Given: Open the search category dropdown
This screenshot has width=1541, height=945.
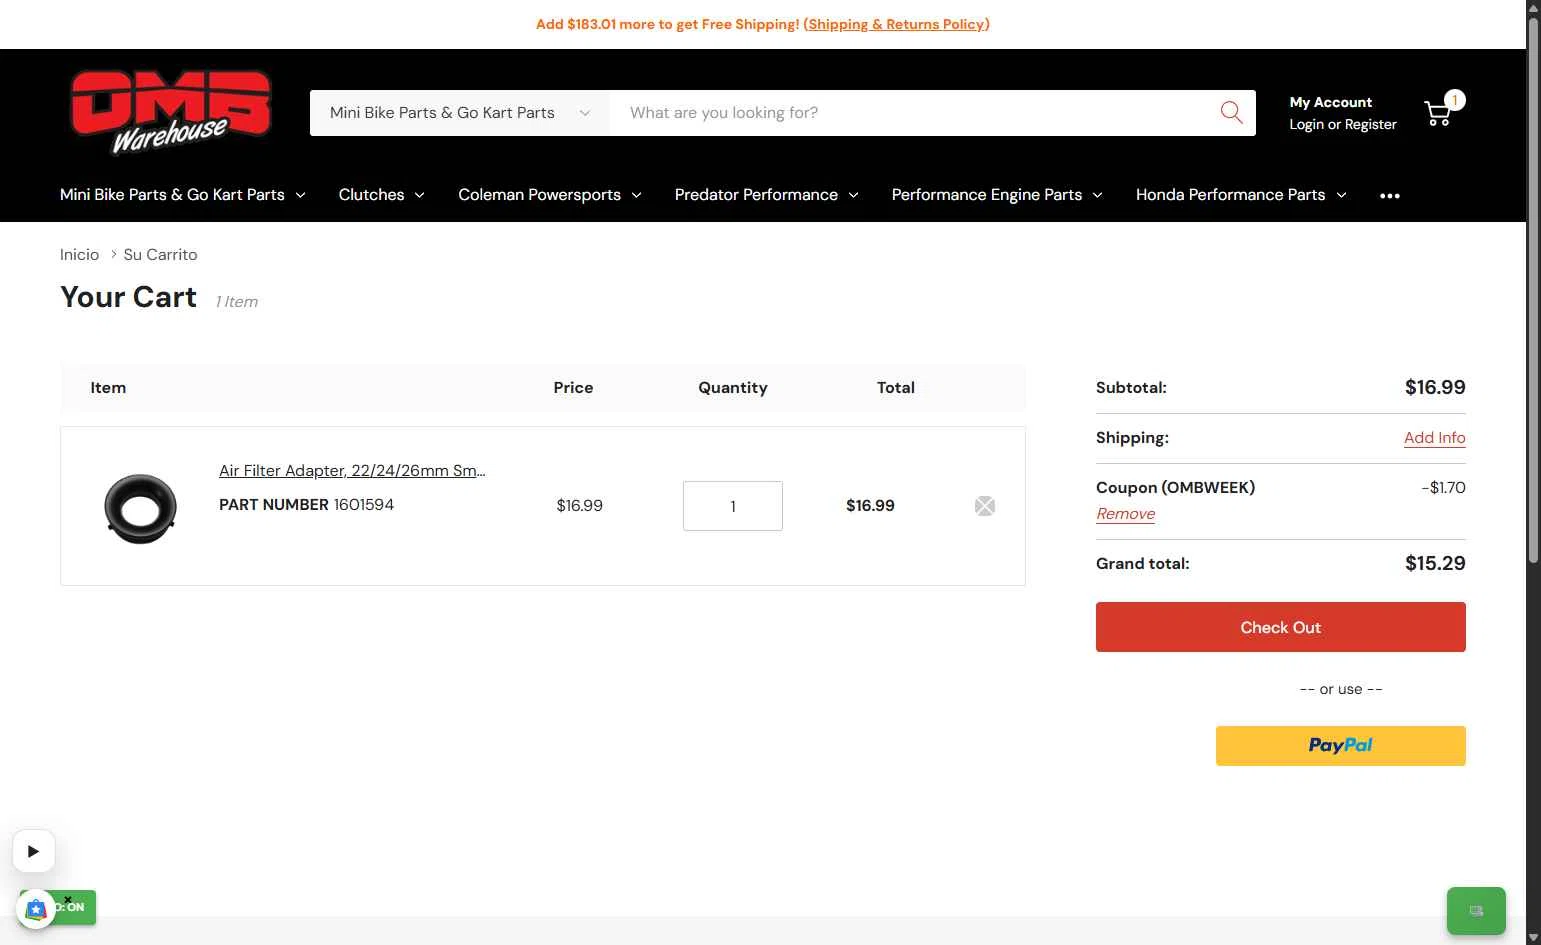Looking at the screenshot, I should [460, 113].
